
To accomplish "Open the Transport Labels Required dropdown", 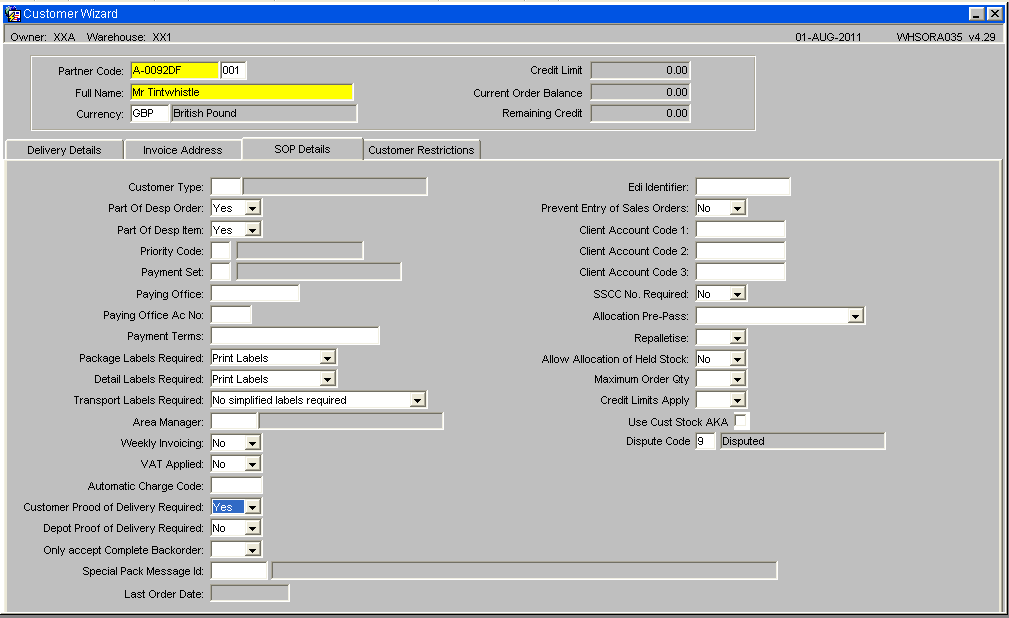I will tap(418, 400).
